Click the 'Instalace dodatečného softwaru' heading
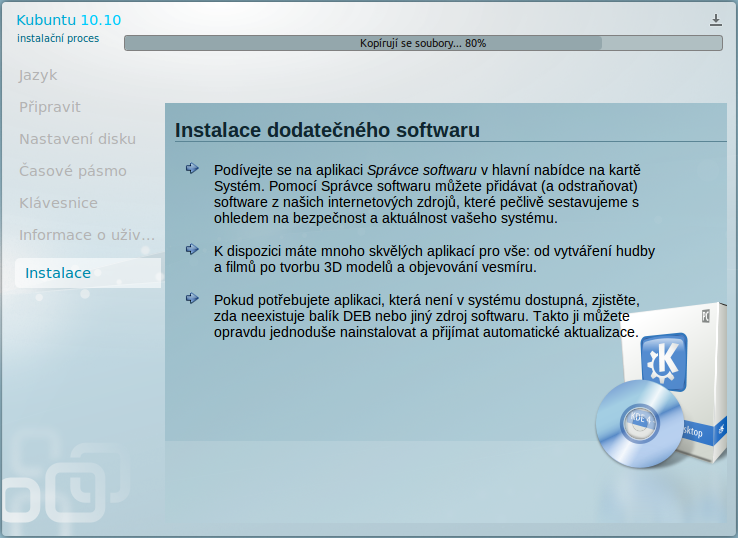 coord(327,130)
